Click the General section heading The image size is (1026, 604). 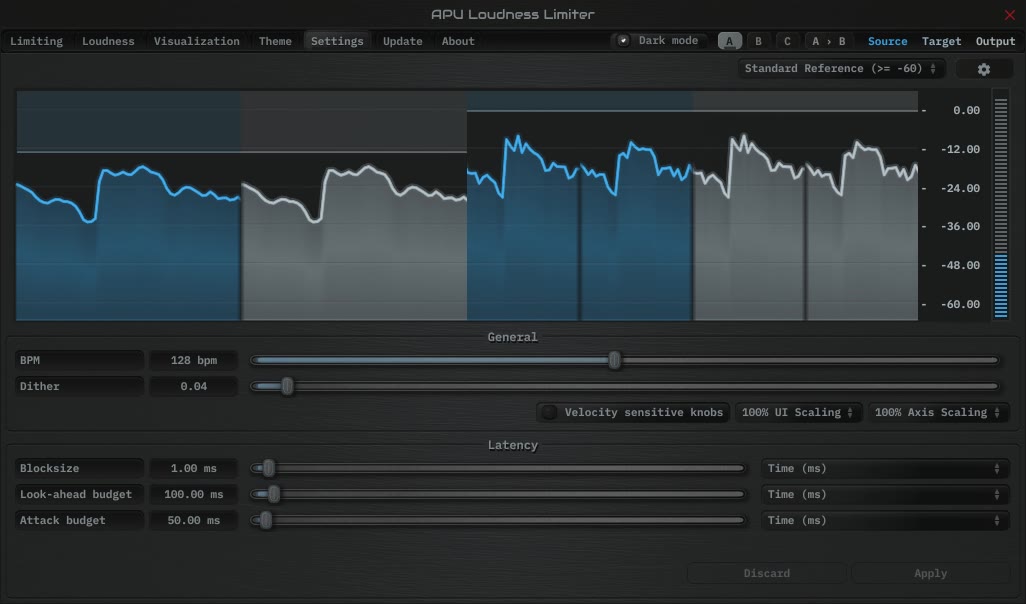(x=512, y=337)
